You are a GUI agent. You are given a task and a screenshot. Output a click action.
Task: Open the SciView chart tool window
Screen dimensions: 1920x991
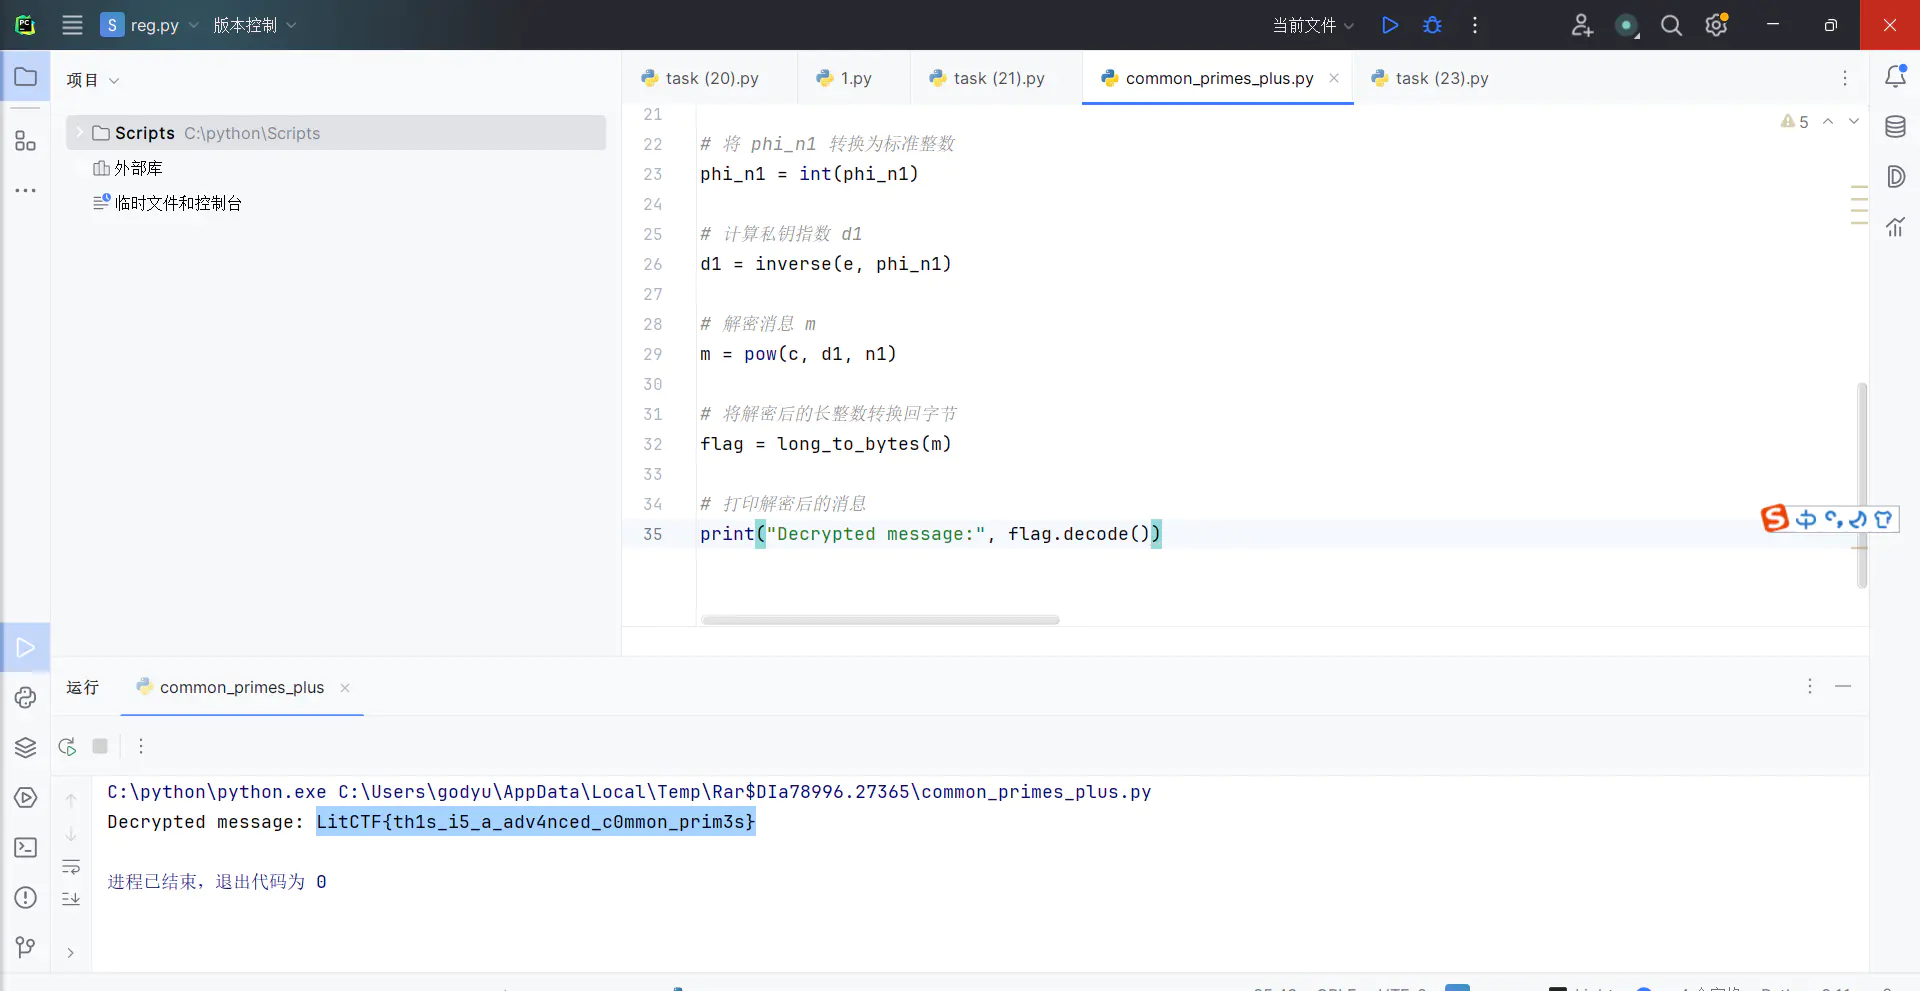1895,227
